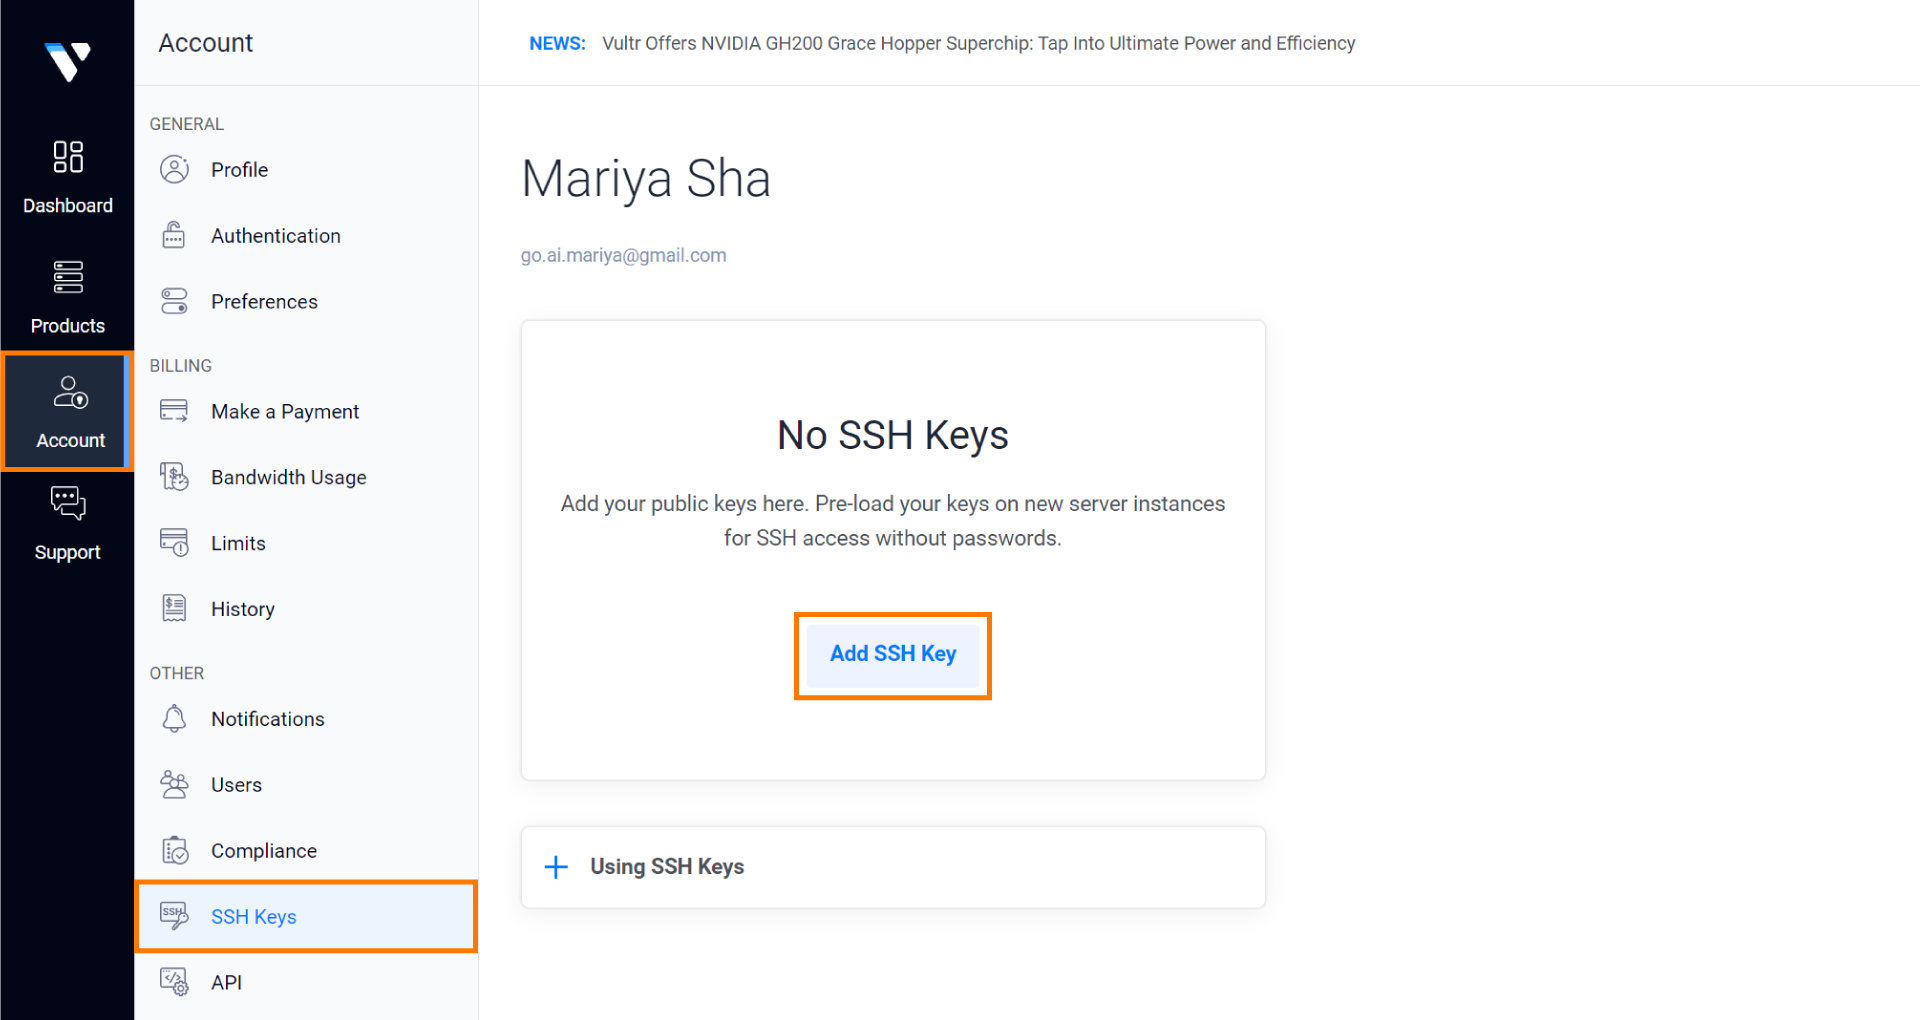Click the Add SSH Key button

pos(893,654)
